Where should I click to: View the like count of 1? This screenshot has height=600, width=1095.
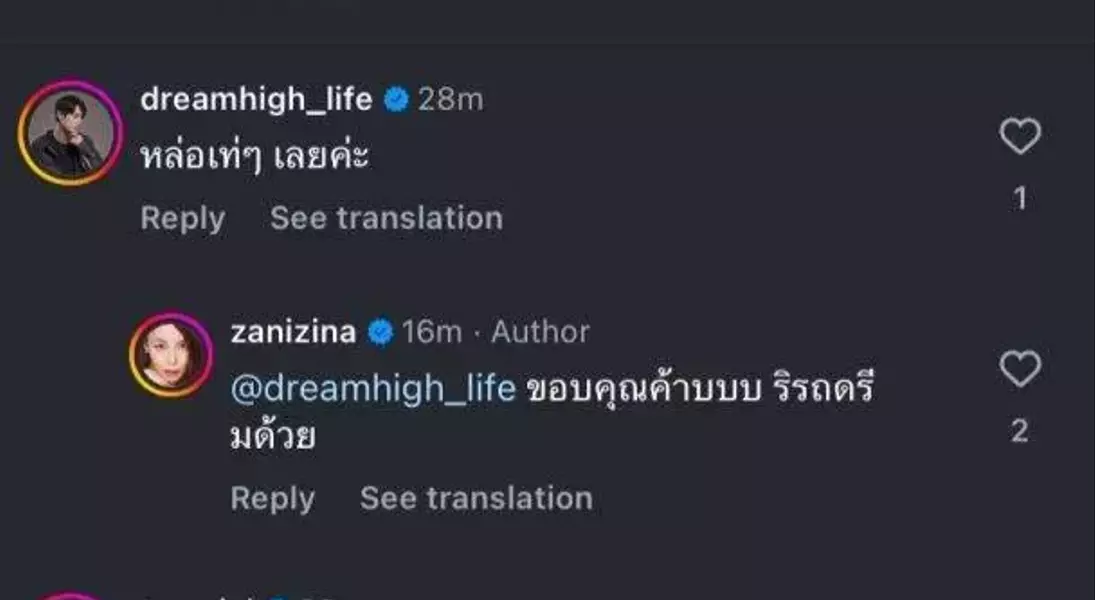1020,199
